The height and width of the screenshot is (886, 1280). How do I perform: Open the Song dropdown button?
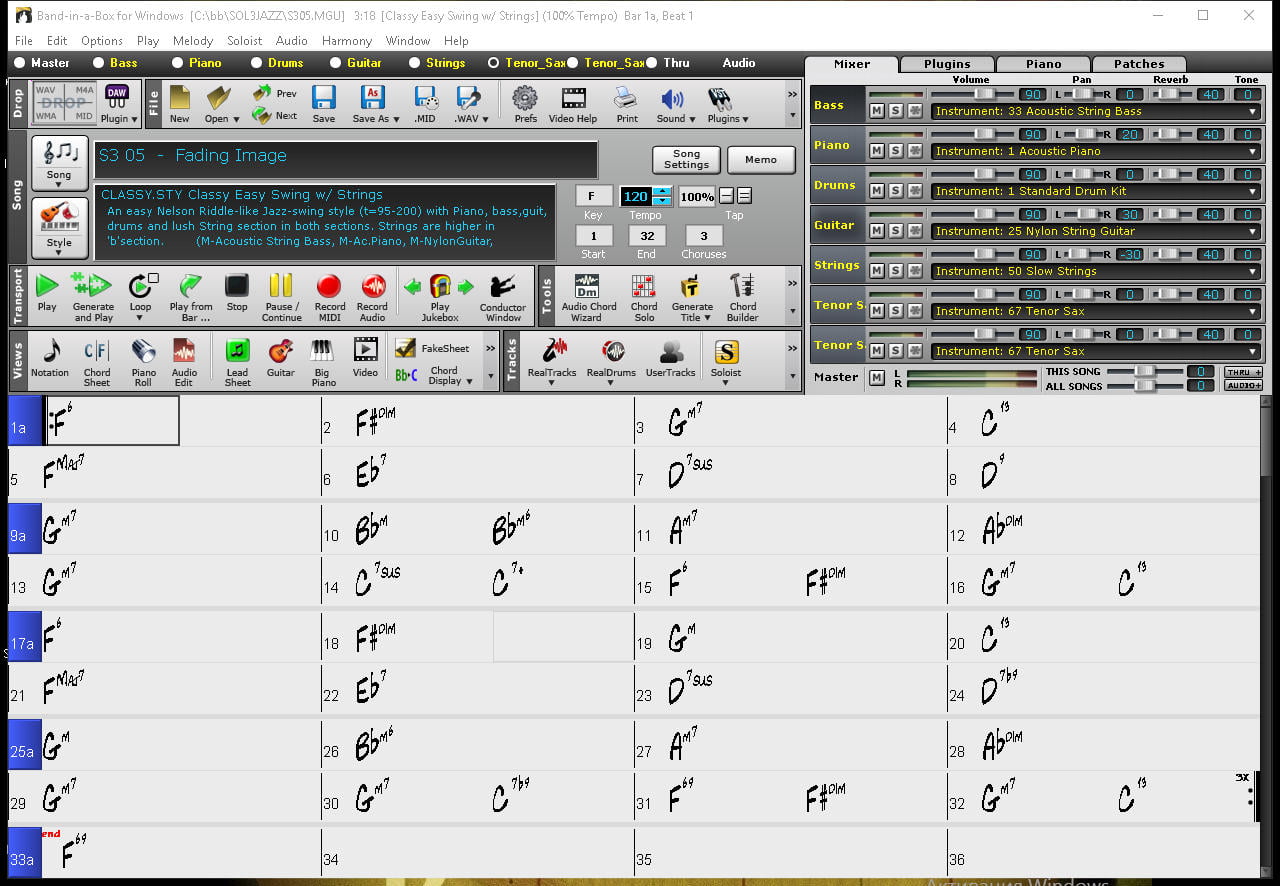(x=60, y=163)
